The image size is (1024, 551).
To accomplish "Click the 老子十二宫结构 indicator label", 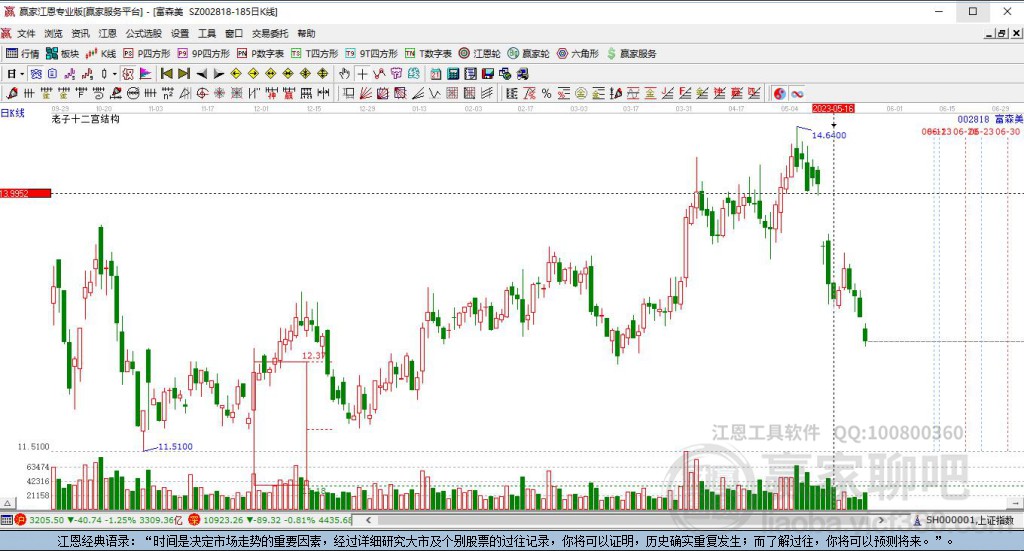I will (x=86, y=119).
